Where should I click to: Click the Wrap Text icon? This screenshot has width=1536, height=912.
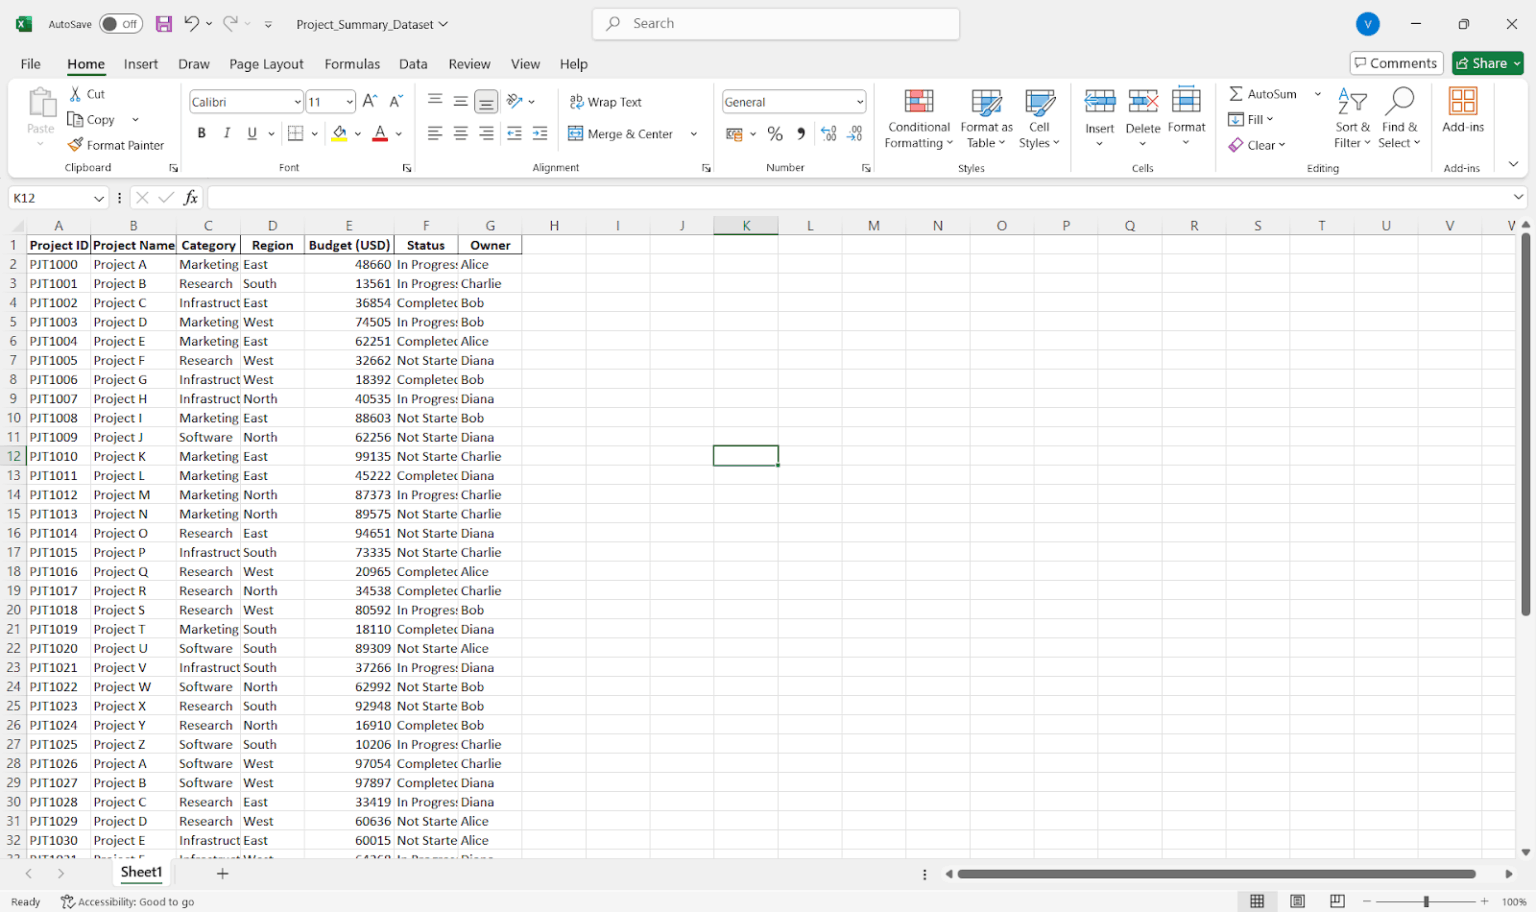[x=578, y=101]
